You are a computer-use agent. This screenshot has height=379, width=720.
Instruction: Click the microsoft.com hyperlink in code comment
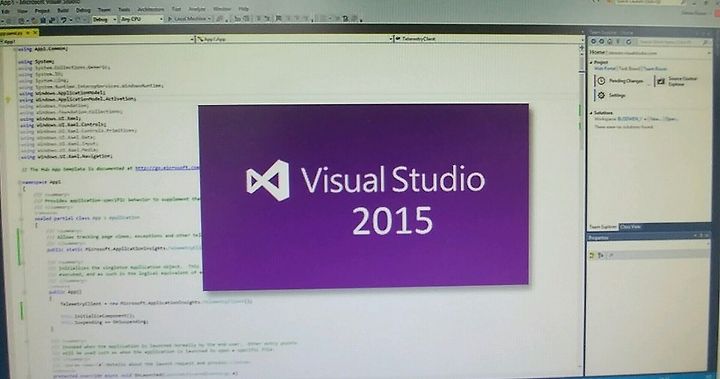click(167, 168)
